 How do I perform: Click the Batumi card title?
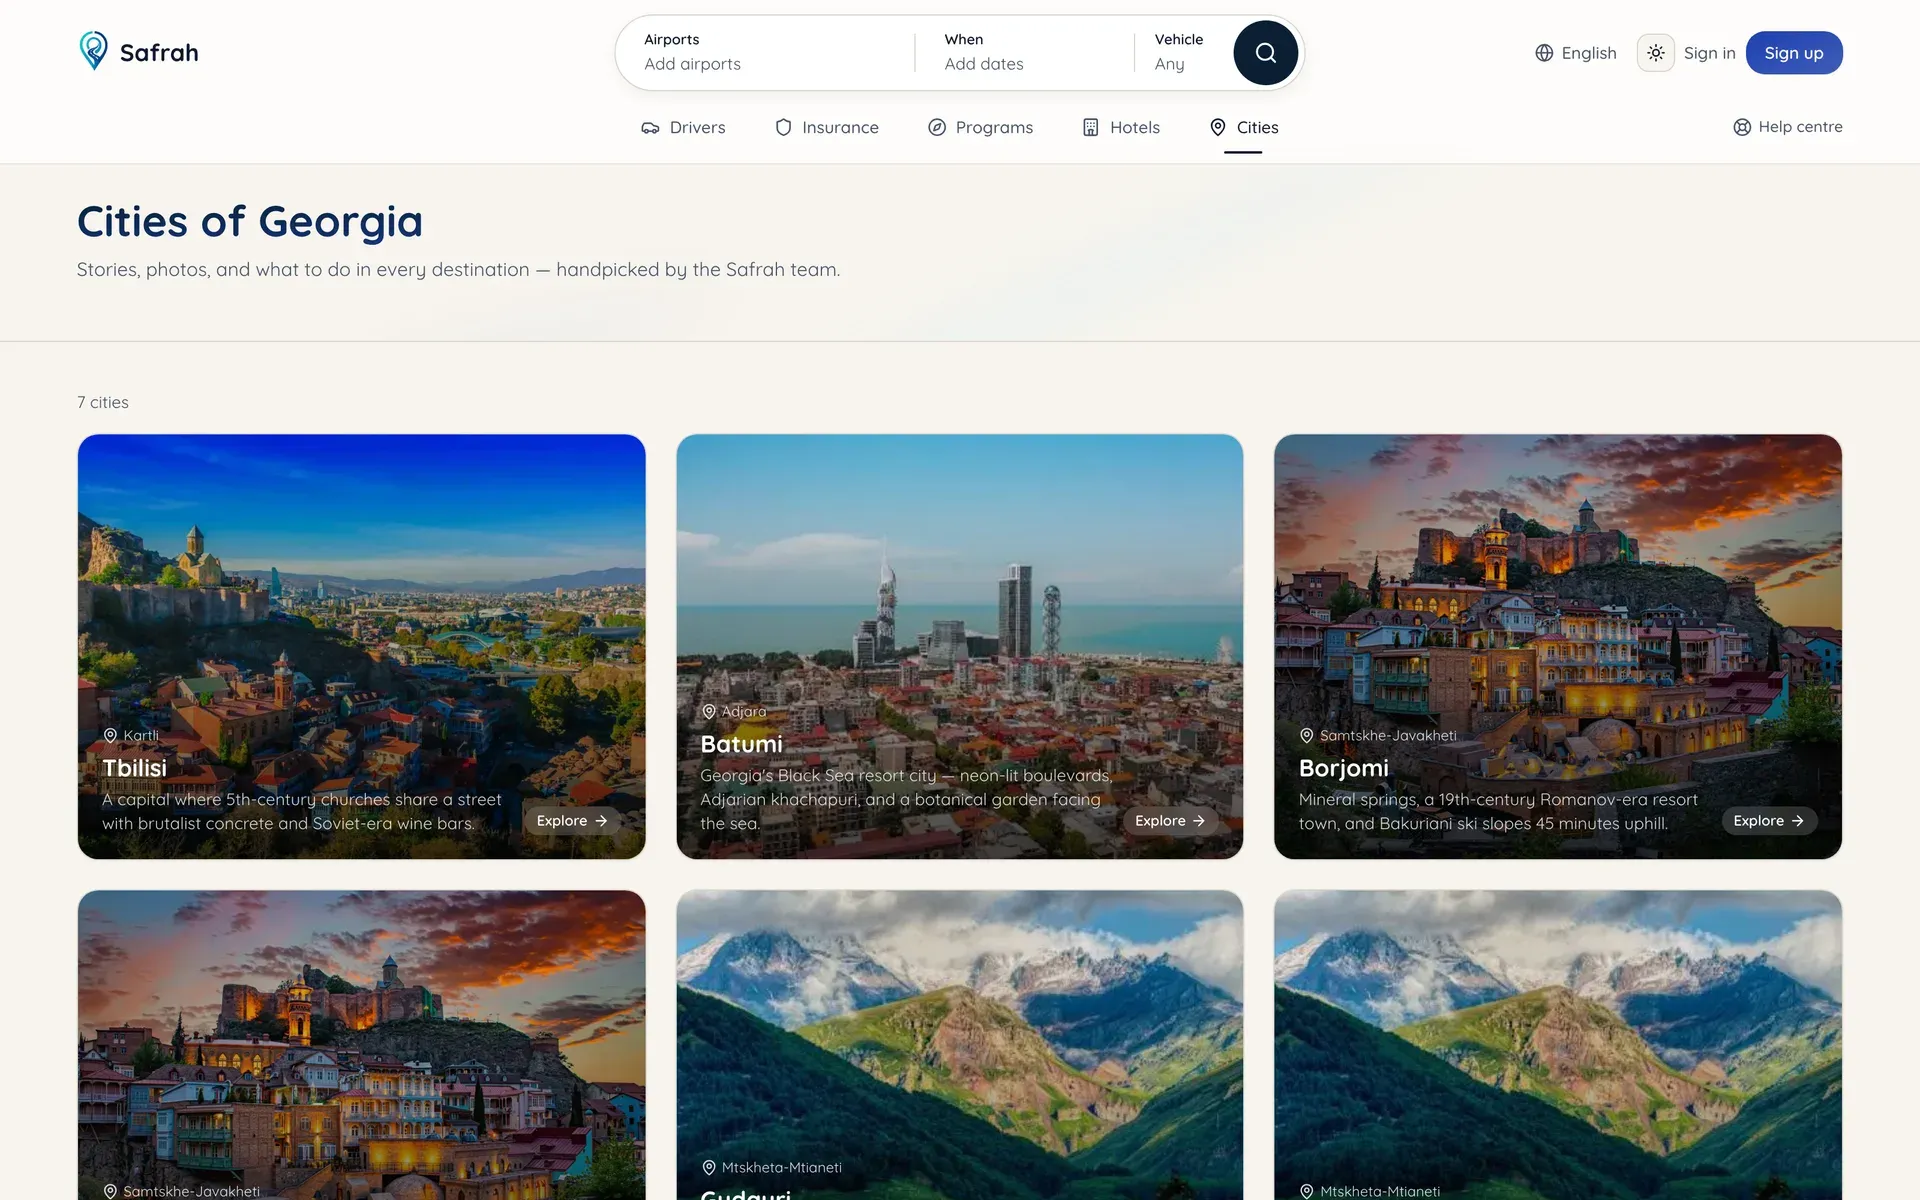[741, 744]
